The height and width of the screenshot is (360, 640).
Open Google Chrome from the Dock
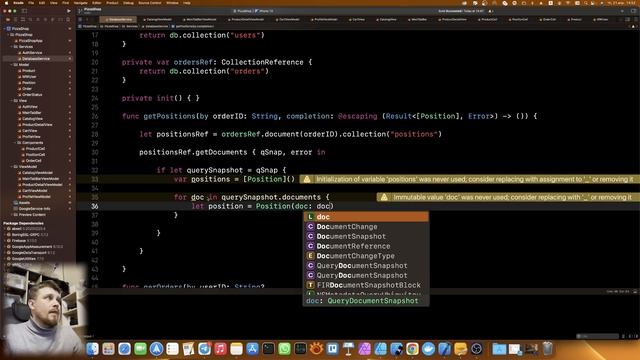pyautogui.click(x=412, y=349)
